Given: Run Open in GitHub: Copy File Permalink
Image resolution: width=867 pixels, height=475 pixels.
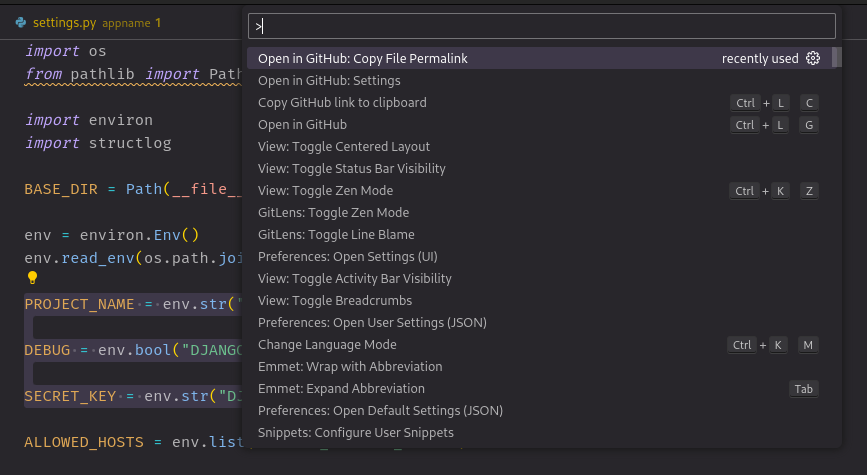Looking at the screenshot, I should tap(539, 58).
